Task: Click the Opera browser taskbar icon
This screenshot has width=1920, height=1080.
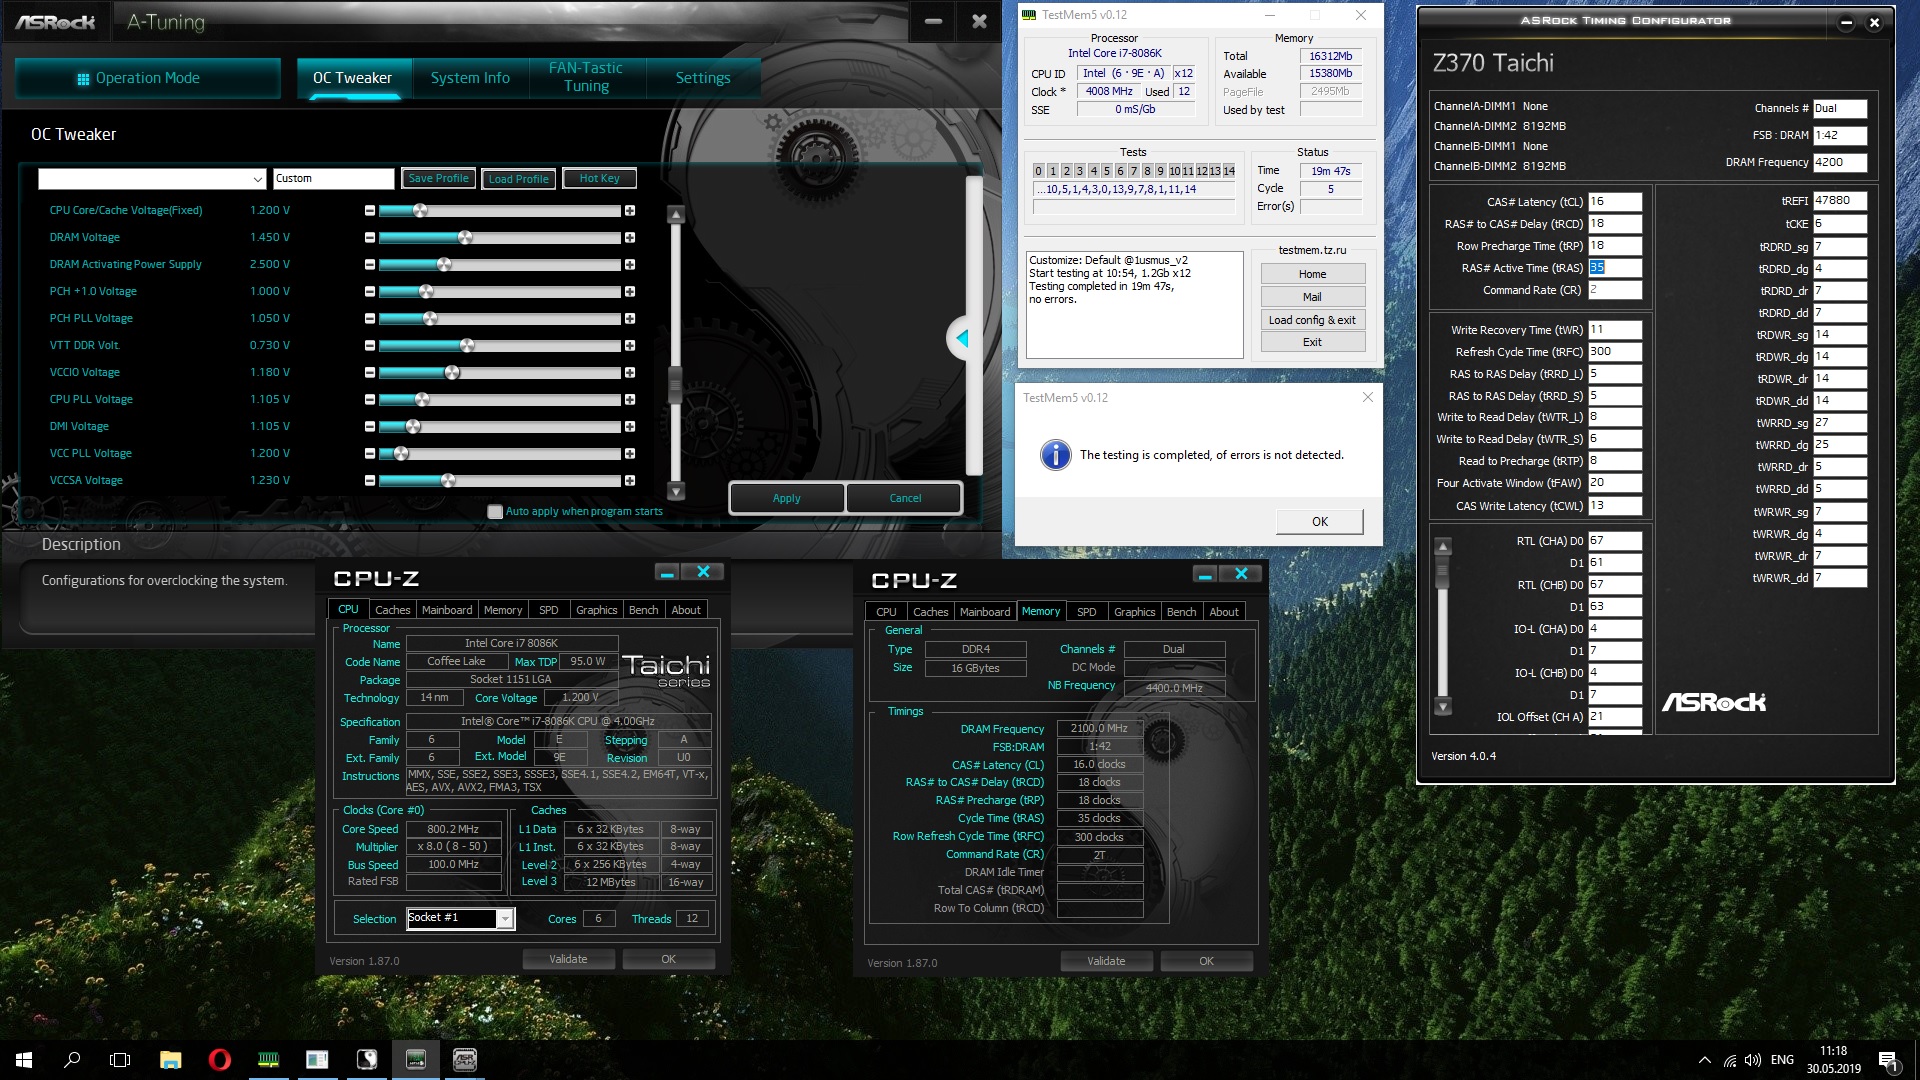Action: 219,1060
